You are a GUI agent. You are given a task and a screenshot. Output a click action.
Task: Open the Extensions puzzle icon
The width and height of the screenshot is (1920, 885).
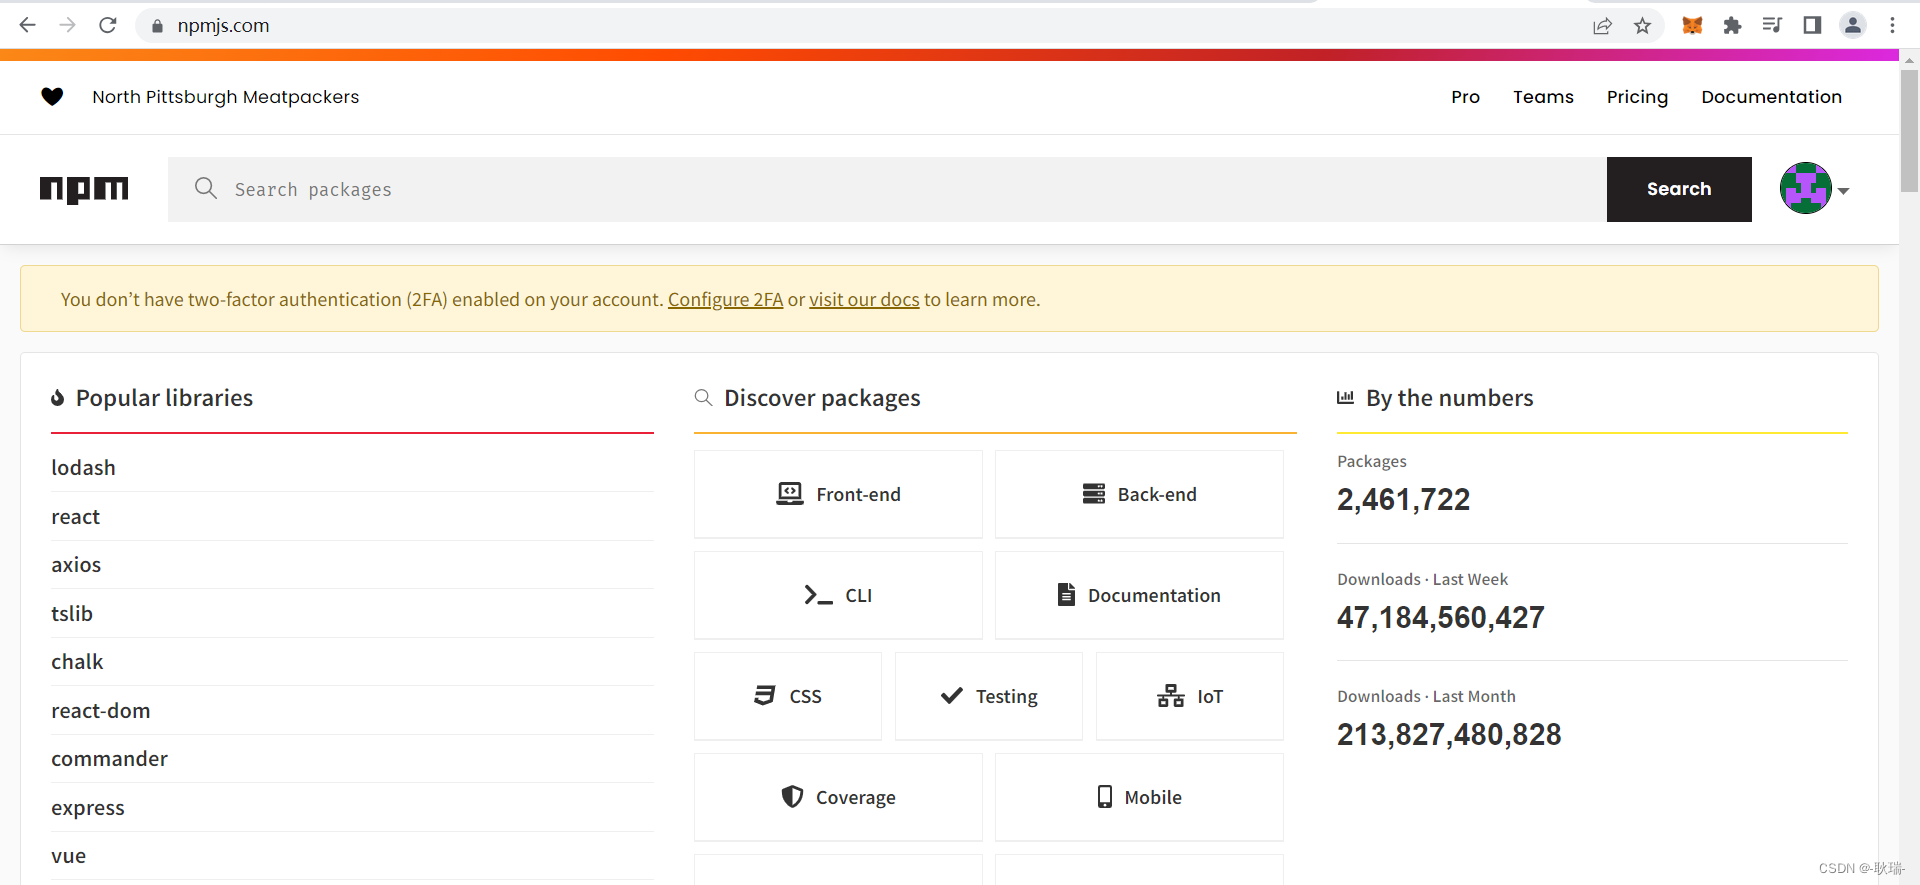(x=1732, y=26)
